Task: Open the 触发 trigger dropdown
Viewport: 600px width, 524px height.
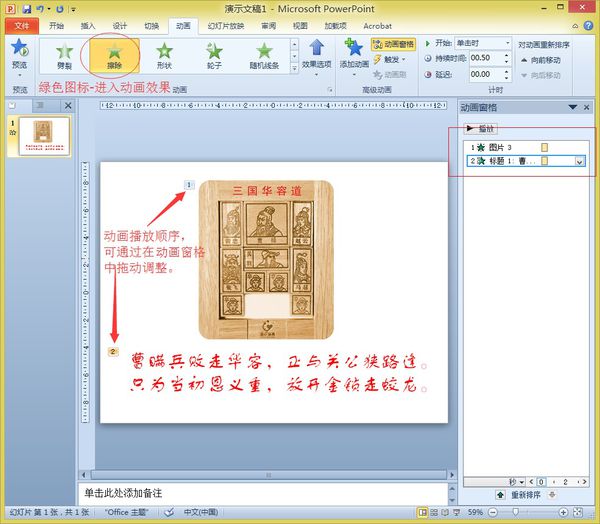Action: click(x=390, y=59)
